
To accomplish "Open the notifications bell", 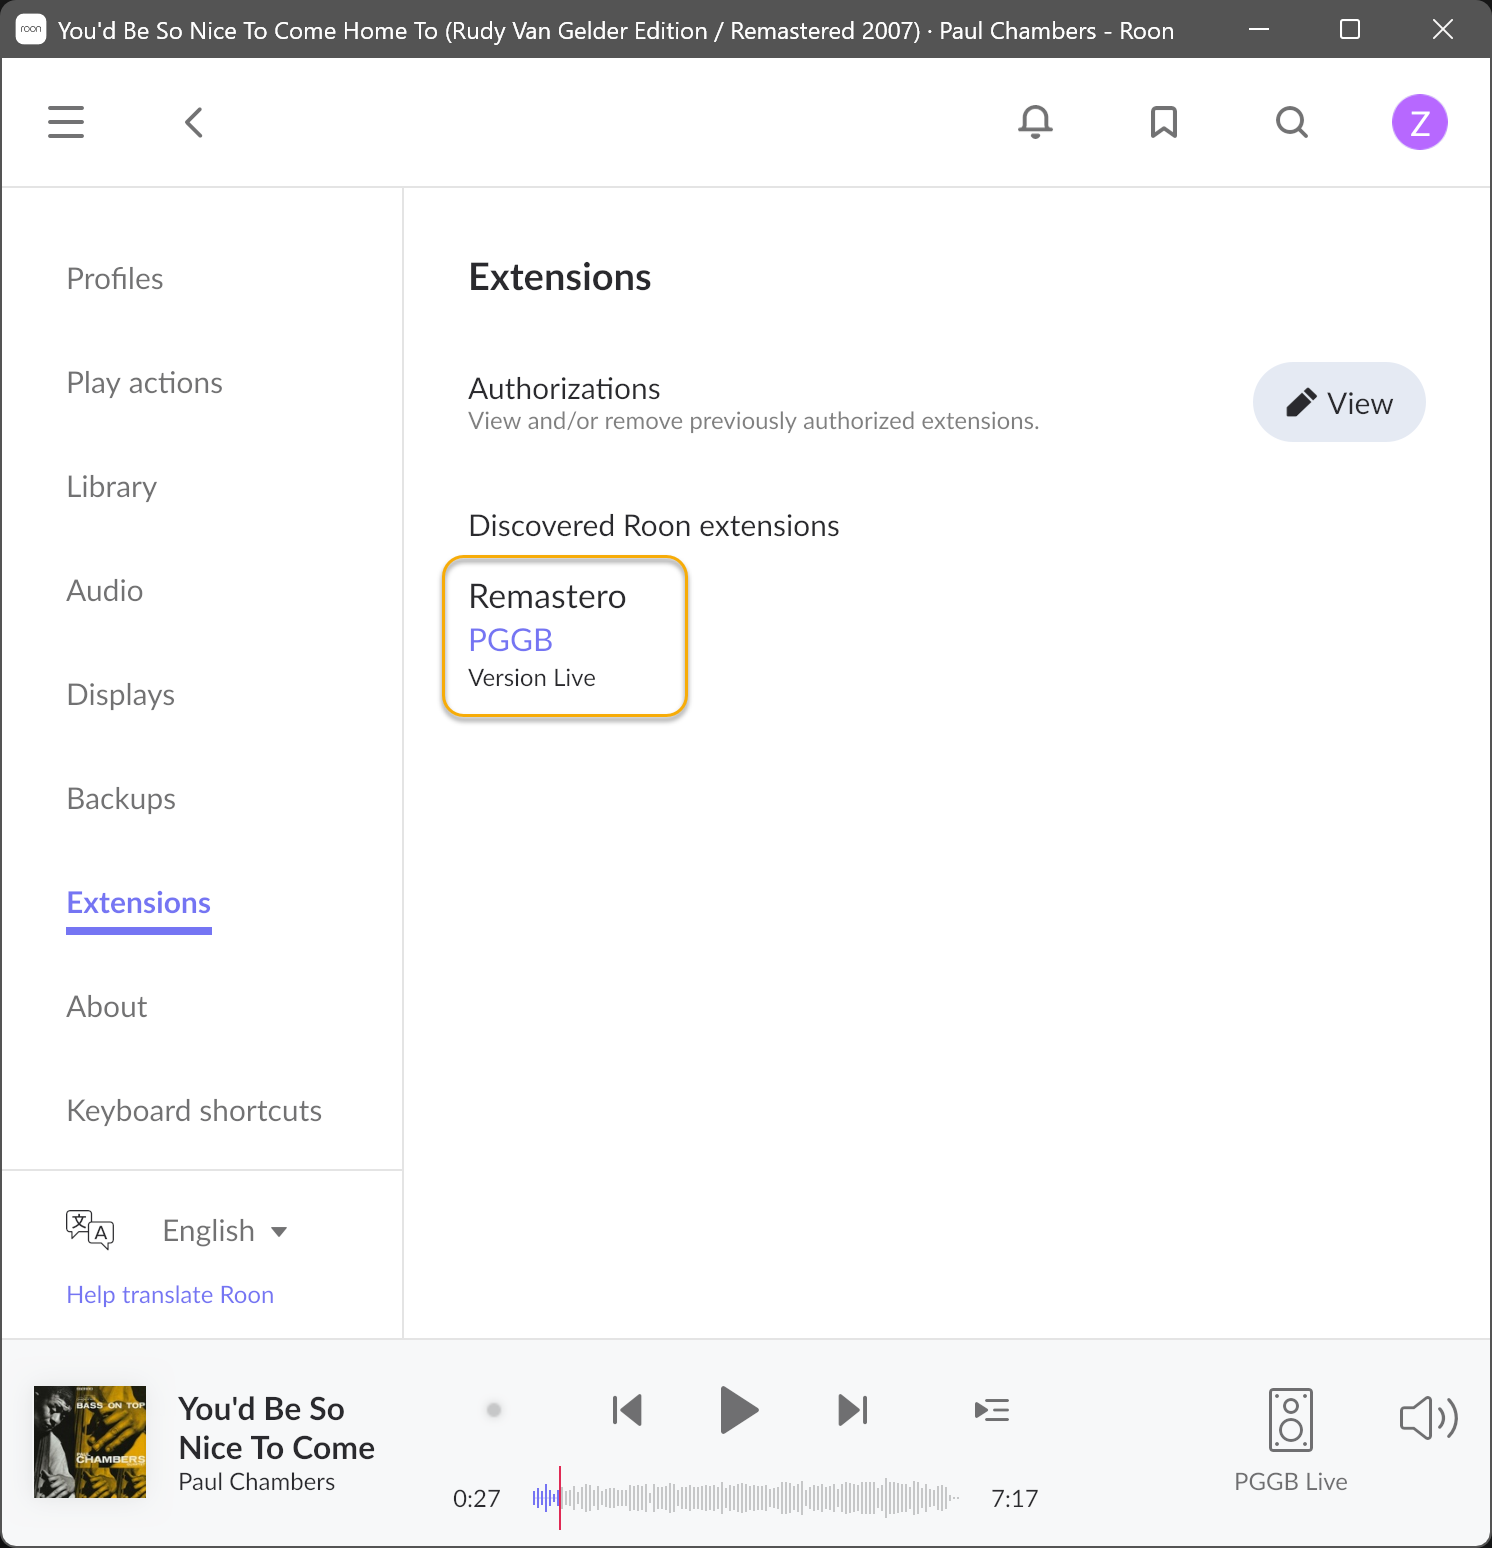I will pos(1035,122).
